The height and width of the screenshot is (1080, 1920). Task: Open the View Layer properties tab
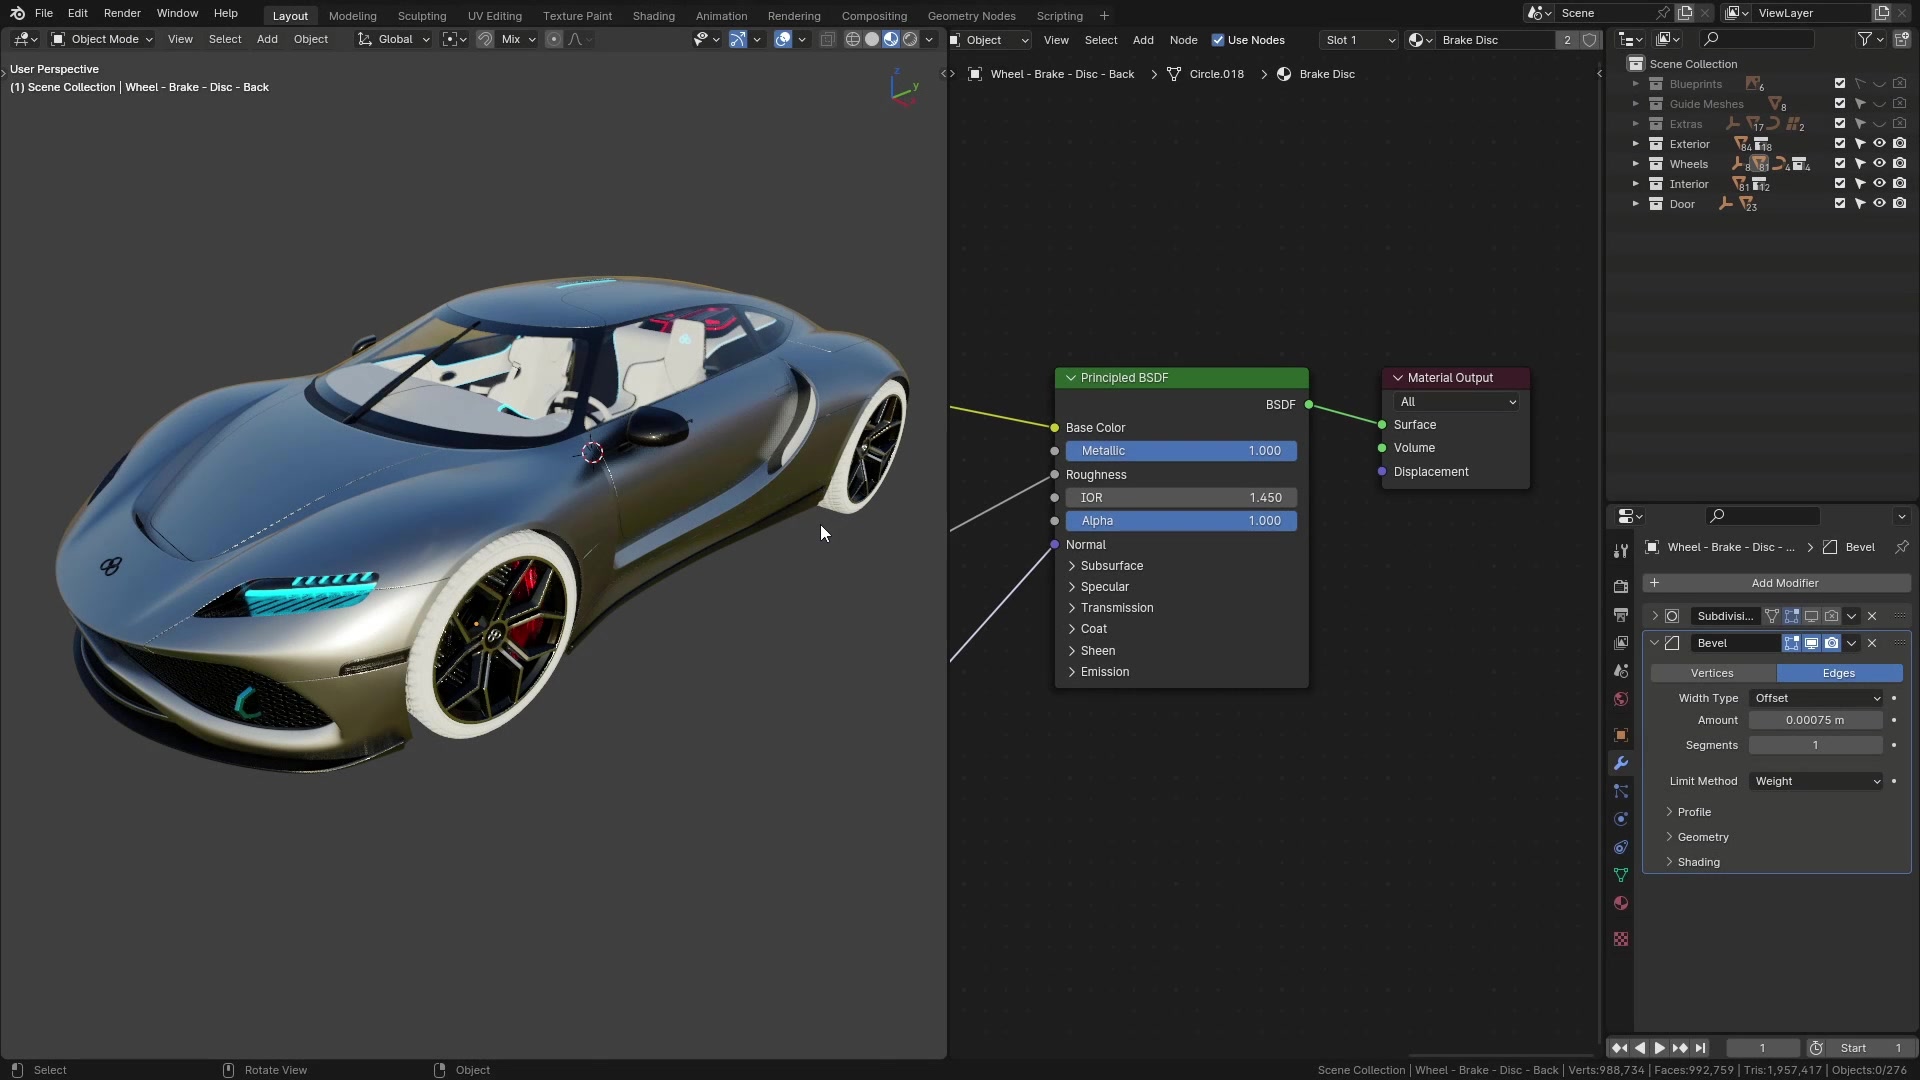click(1621, 643)
